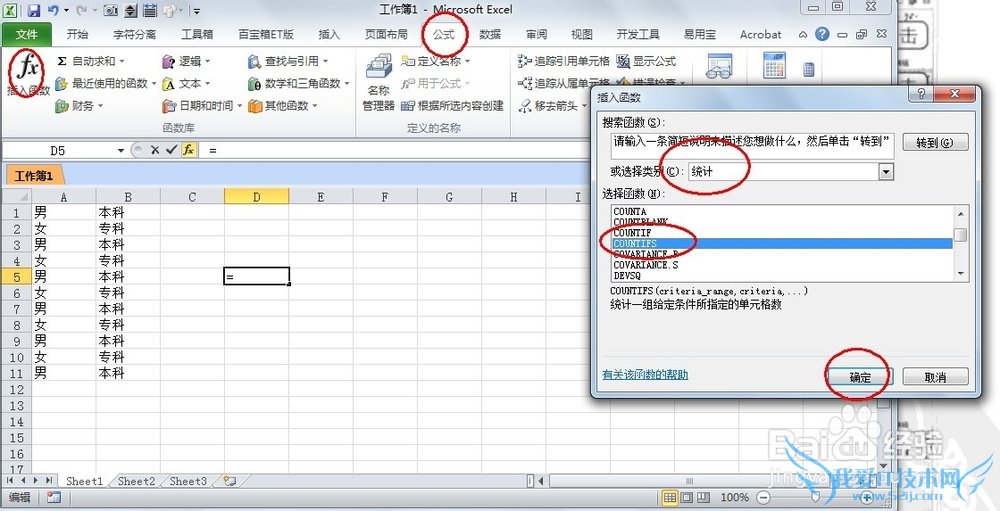
Task: Confirm formula entry with the checkmark icon
Action: click(x=171, y=150)
